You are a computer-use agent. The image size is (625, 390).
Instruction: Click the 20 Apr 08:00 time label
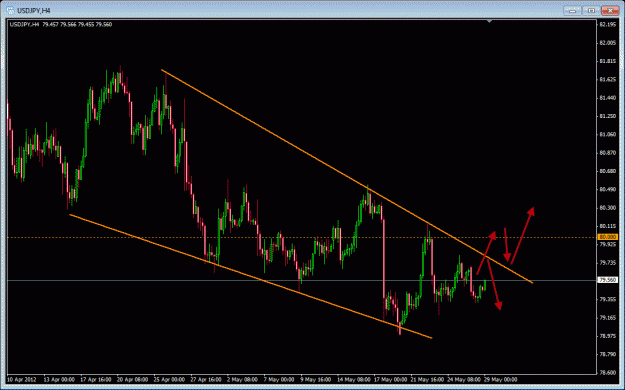point(133,380)
